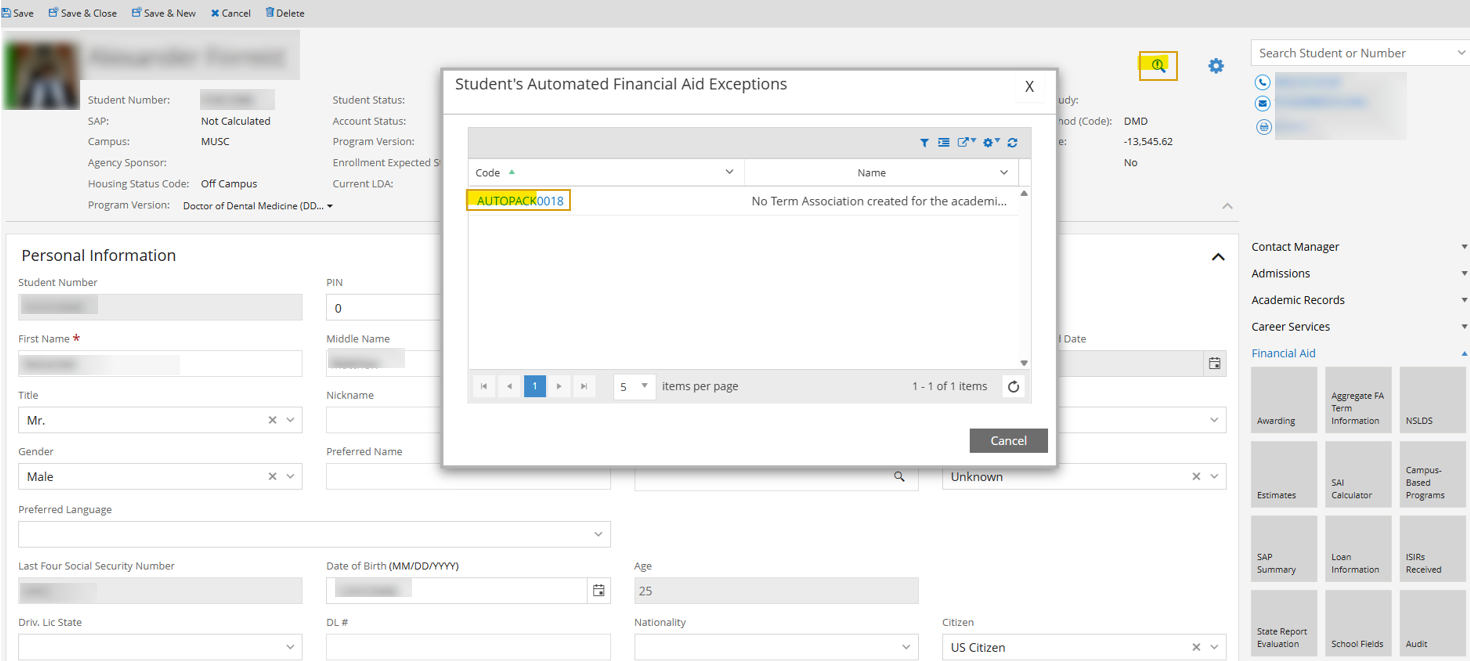Click Cancel button in exceptions dialog
Image resolution: width=1470 pixels, height=661 pixels.
1008,441
